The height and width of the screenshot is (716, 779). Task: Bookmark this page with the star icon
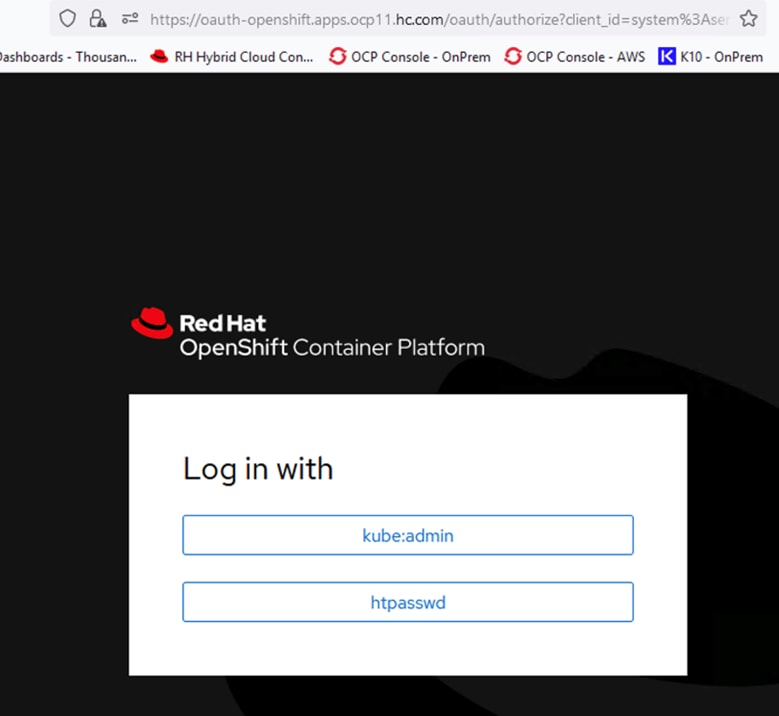point(749,19)
